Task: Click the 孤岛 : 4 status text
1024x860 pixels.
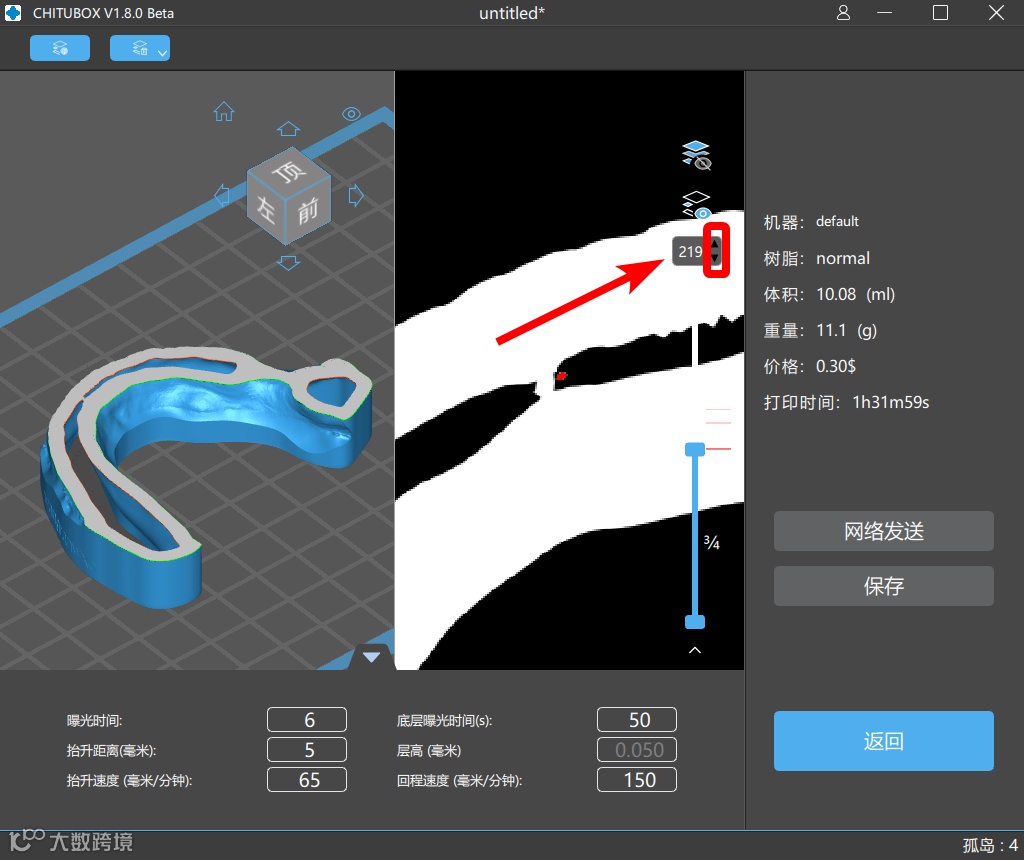Action: tap(990, 846)
